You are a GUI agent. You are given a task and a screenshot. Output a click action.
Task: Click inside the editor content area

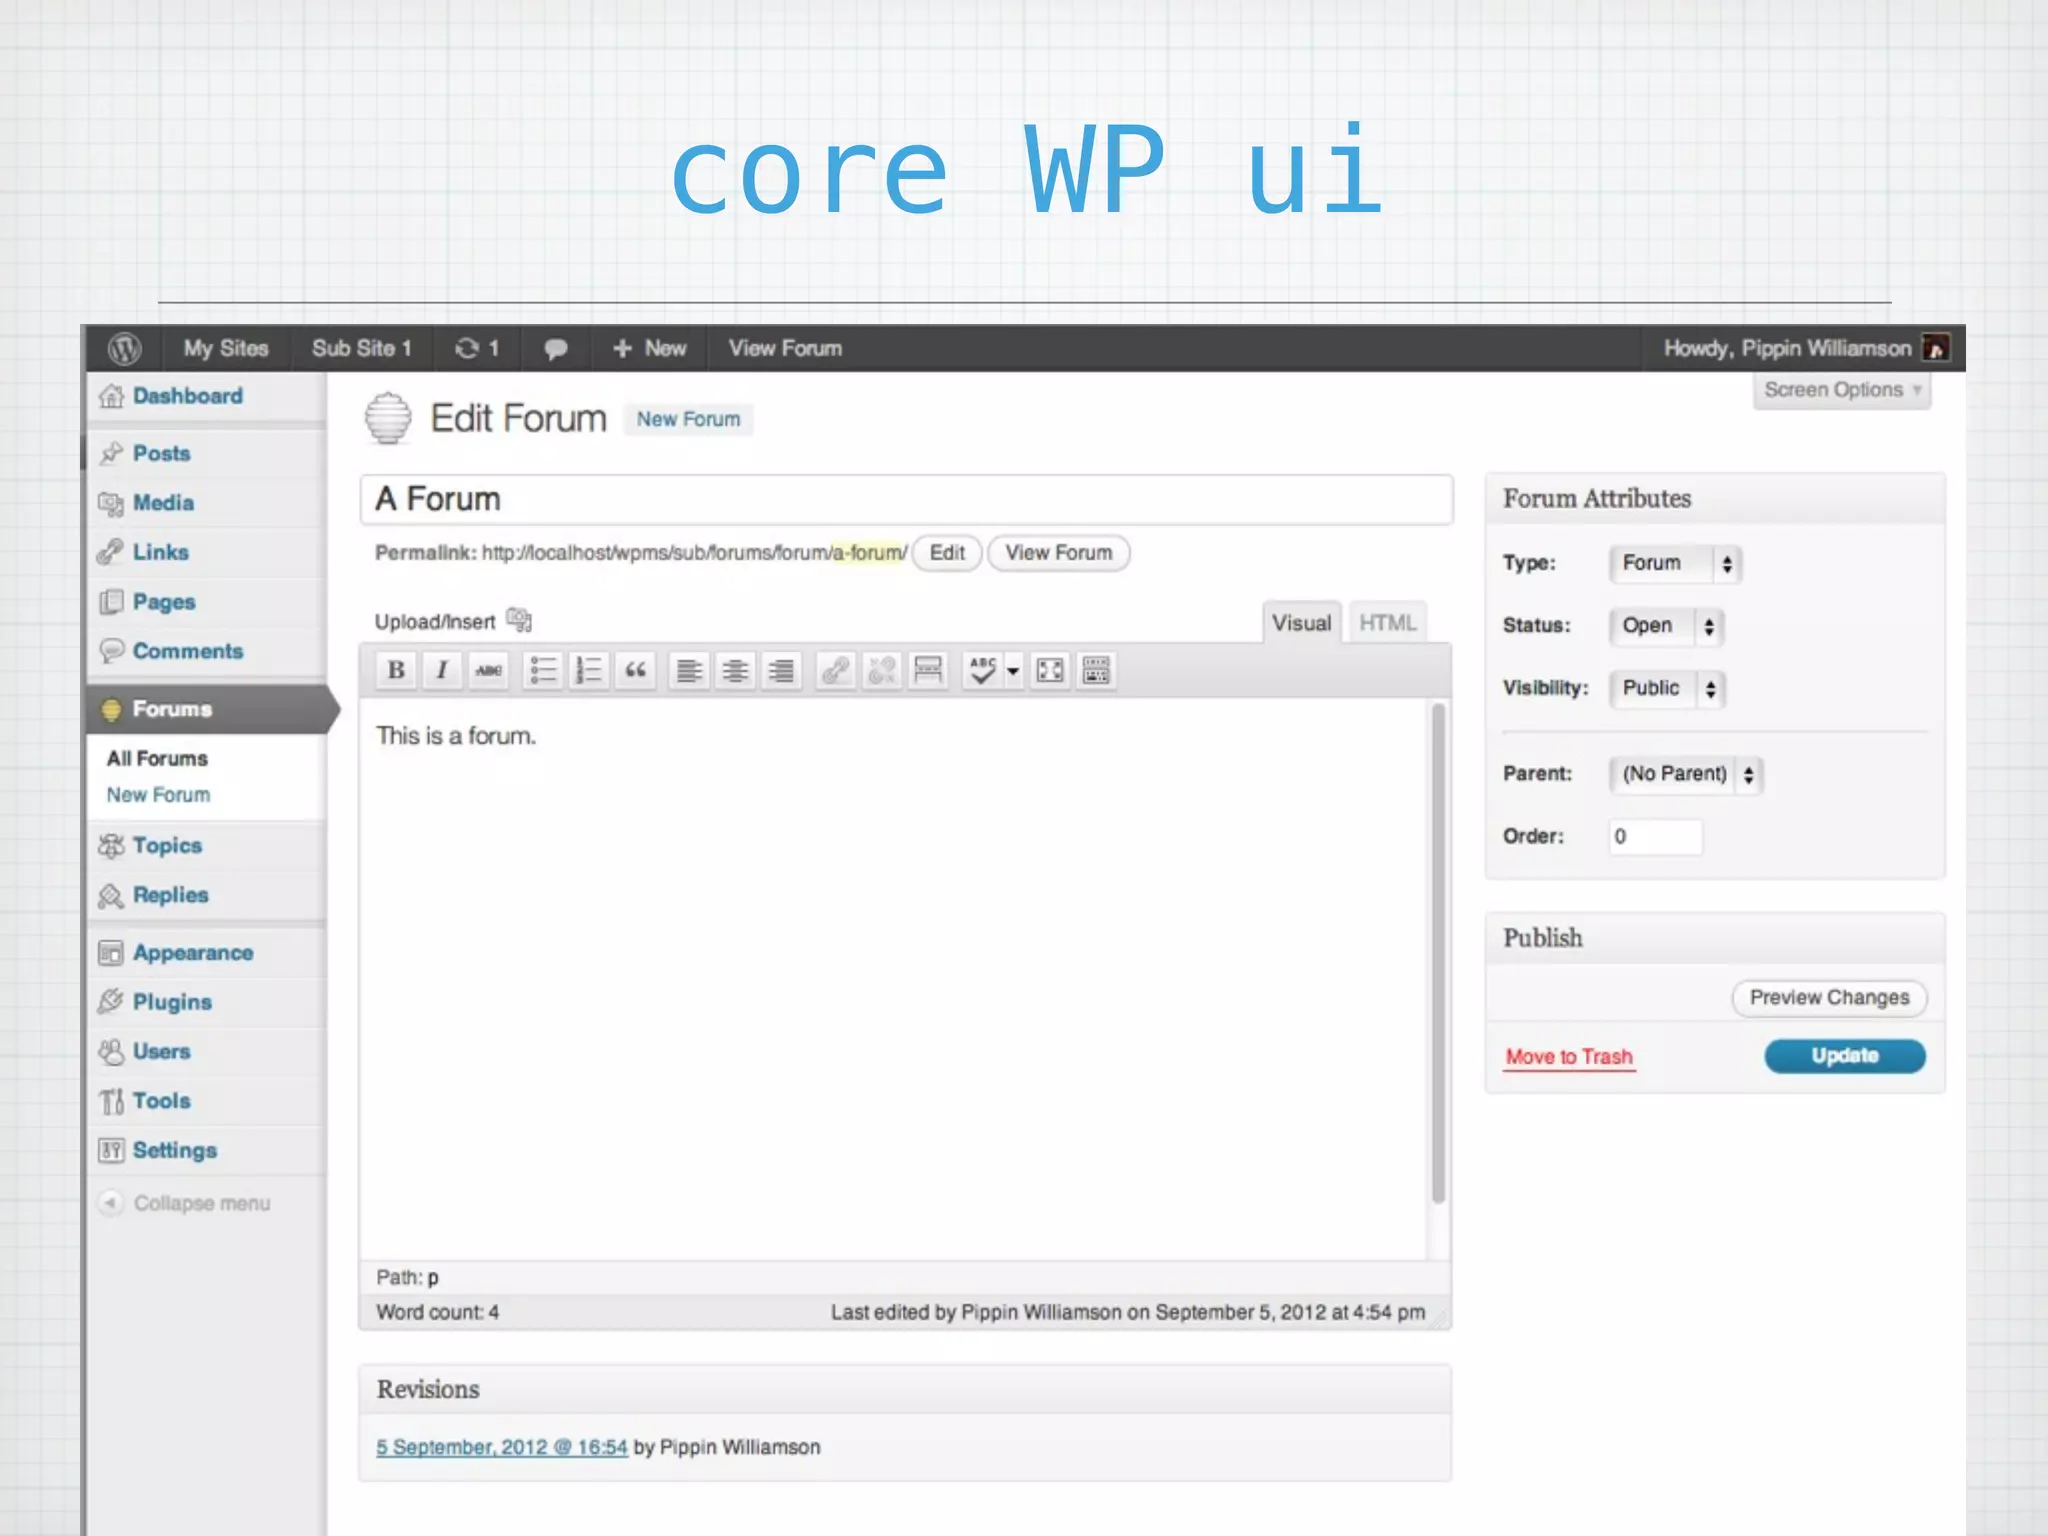pyautogui.click(x=895, y=978)
